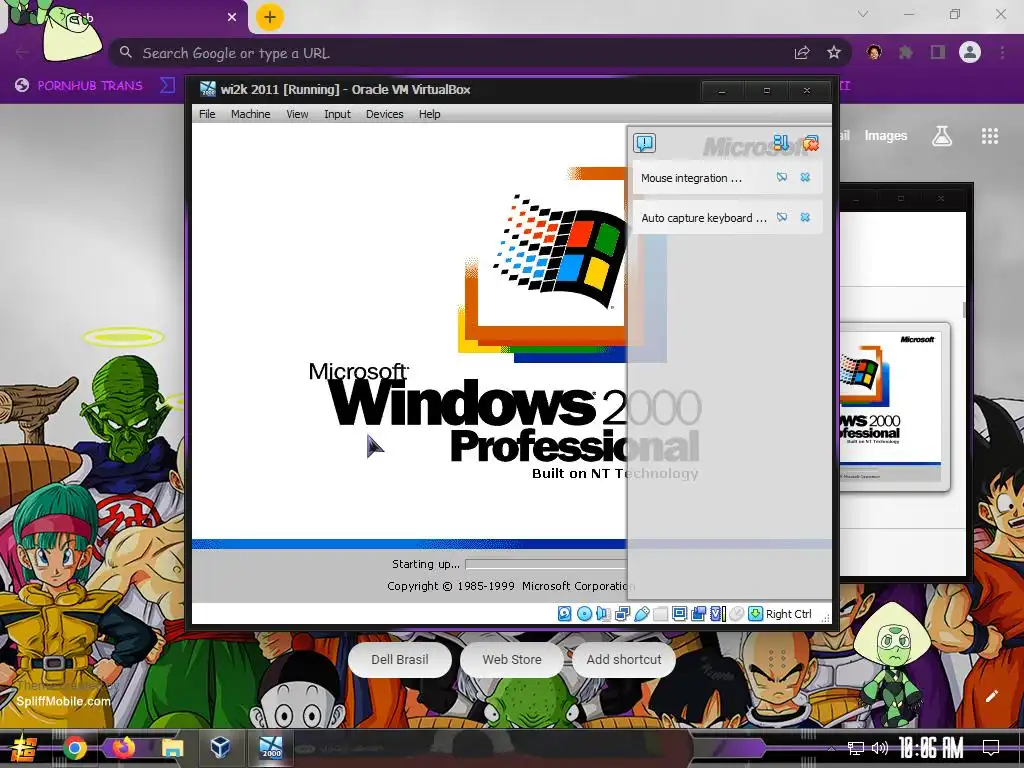
Task: Open the Web Store shortcut
Action: (512, 660)
